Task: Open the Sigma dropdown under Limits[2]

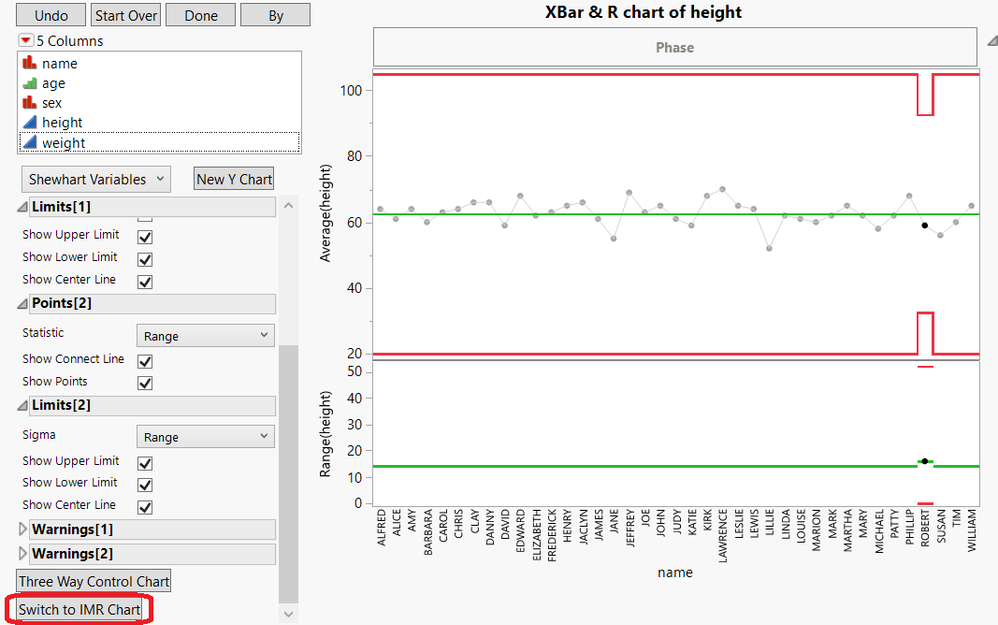Action: pos(204,436)
